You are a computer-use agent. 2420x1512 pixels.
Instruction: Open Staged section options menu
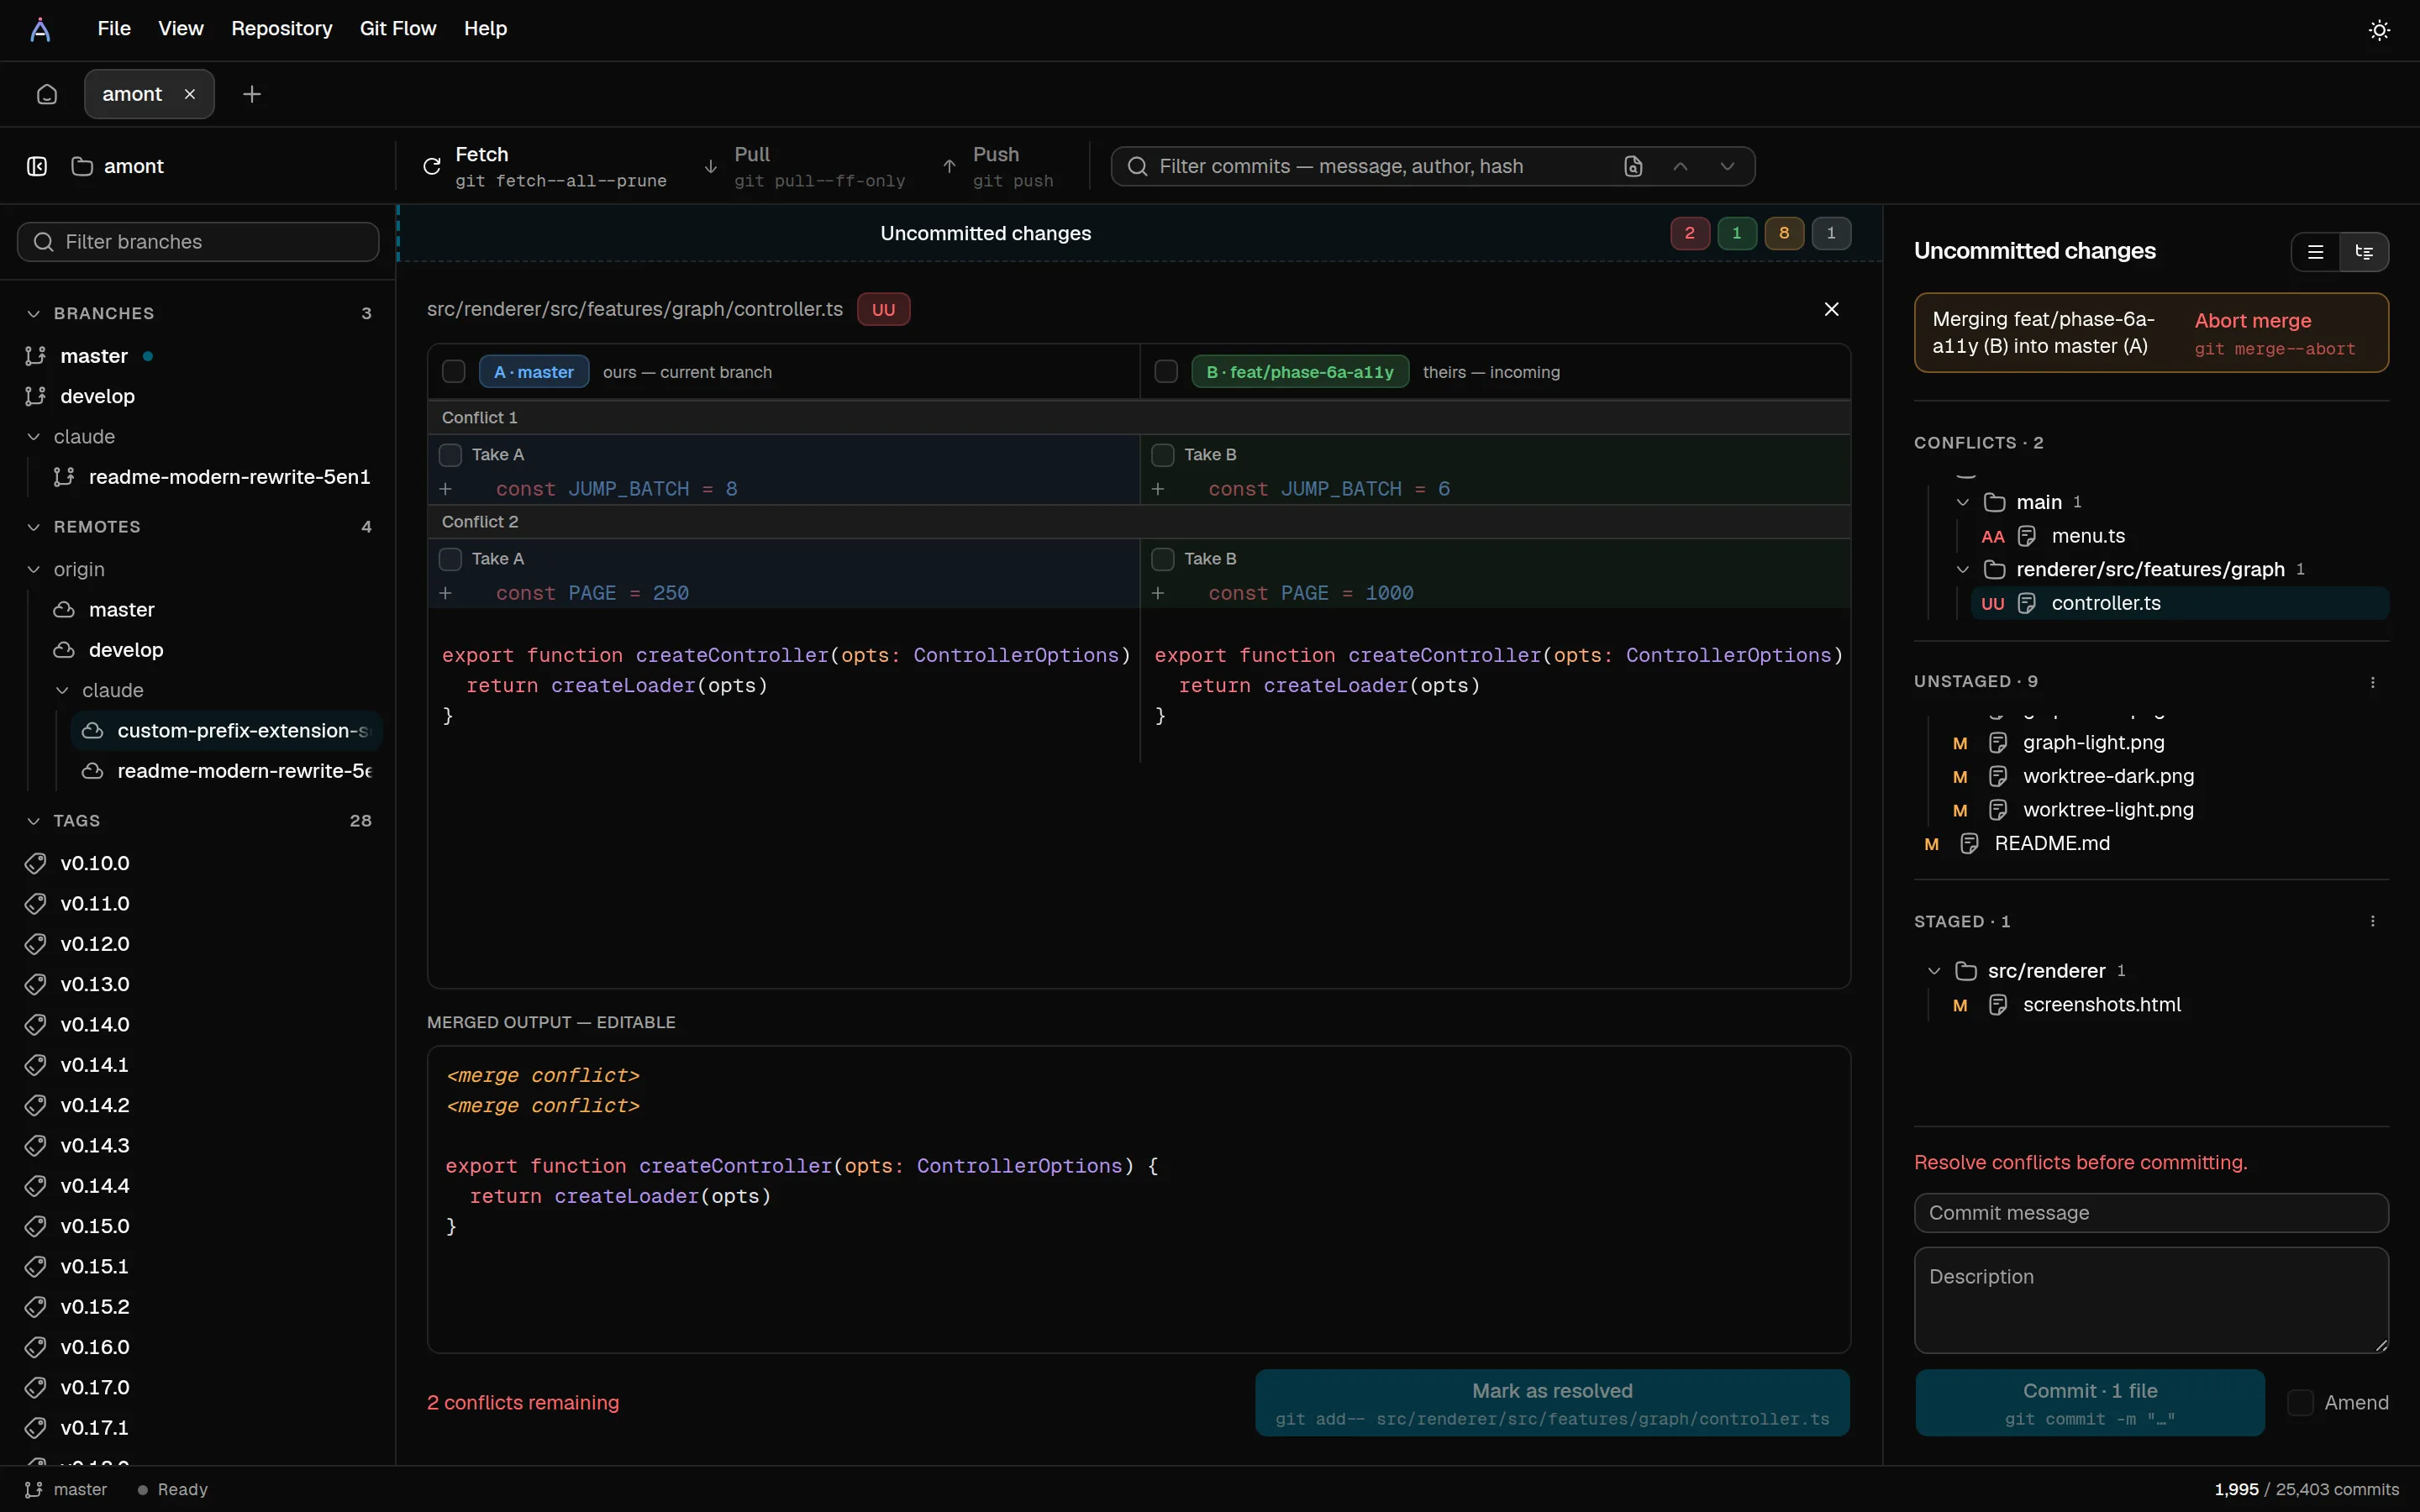2373,921
